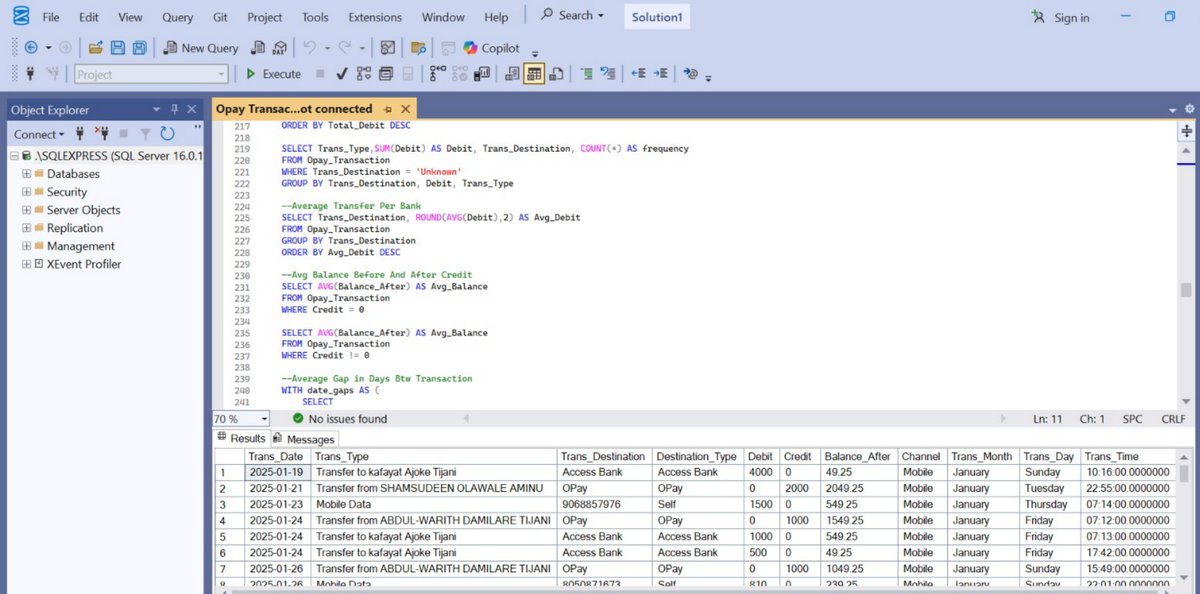Open the Project database combo box
1200x594 pixels.
pyautogui.click(x=151, y=74)
